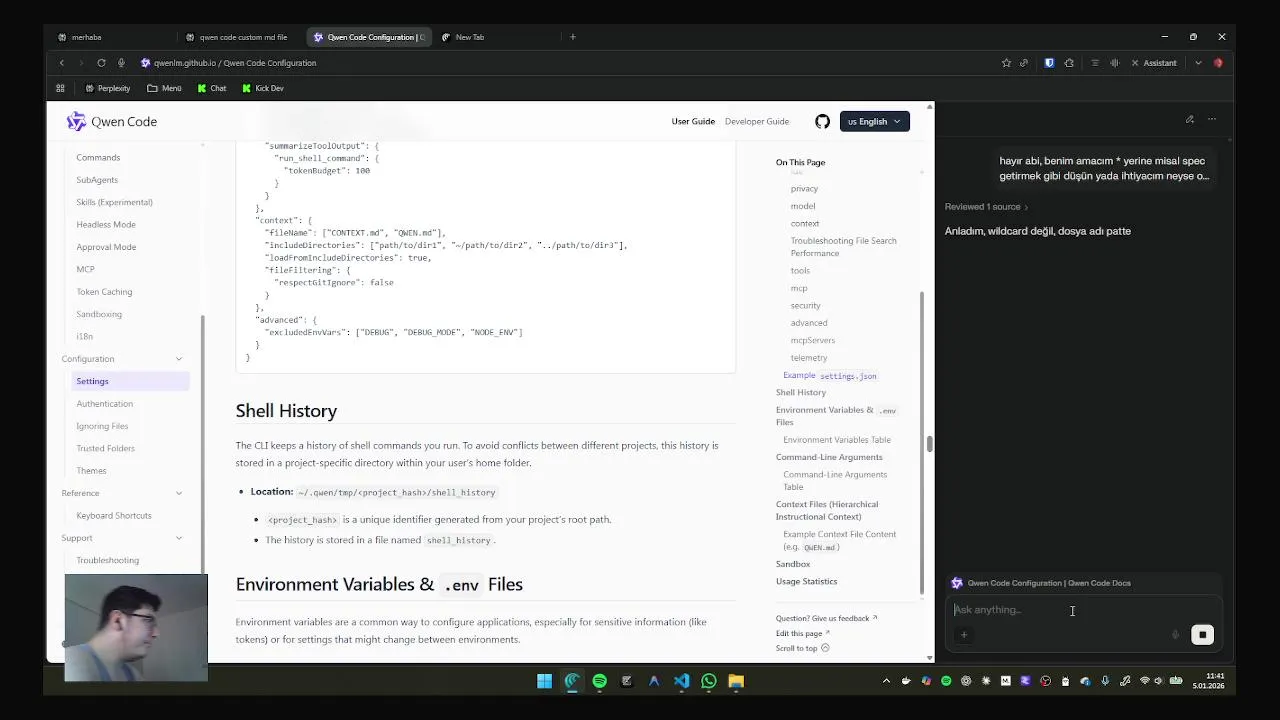Open the Perplexity bookmark

click(107, 88)
